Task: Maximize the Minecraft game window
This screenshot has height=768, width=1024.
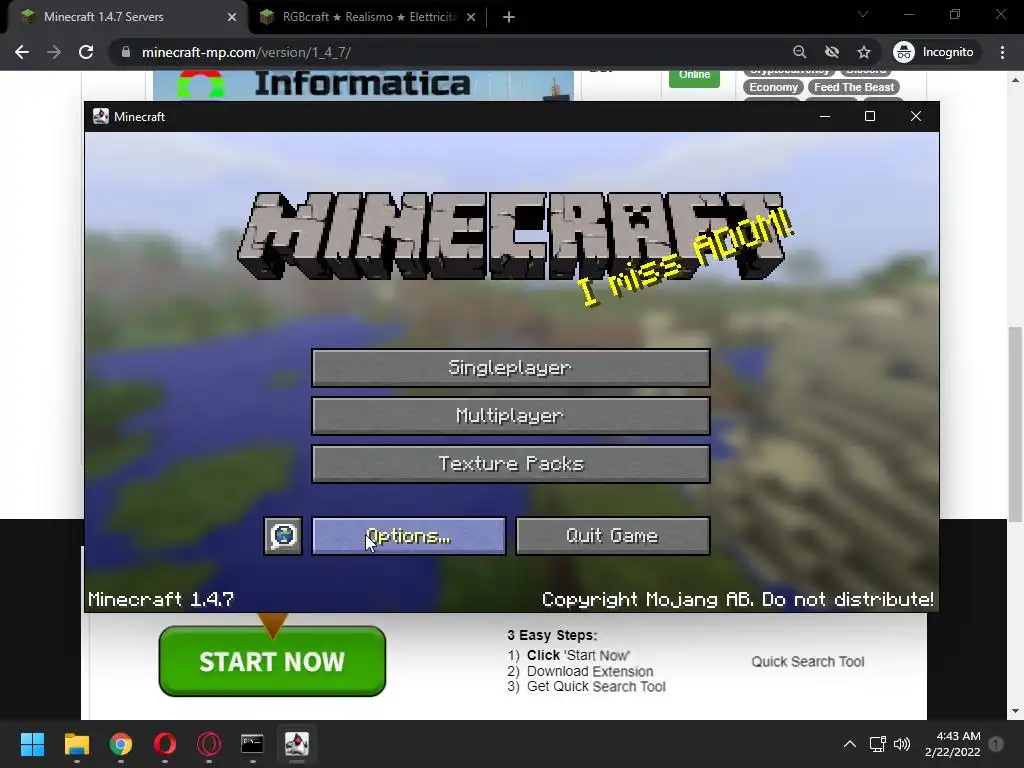Action: [870, 116]
